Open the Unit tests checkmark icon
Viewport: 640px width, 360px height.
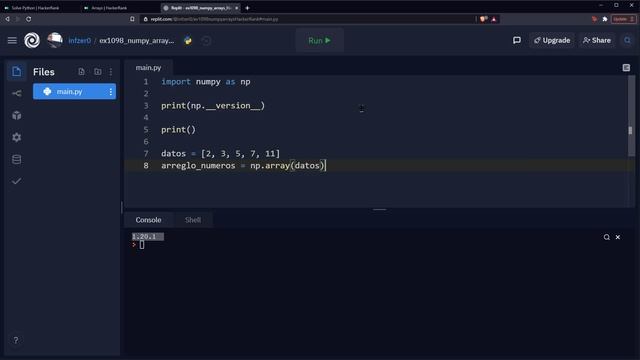pos(17,181)
